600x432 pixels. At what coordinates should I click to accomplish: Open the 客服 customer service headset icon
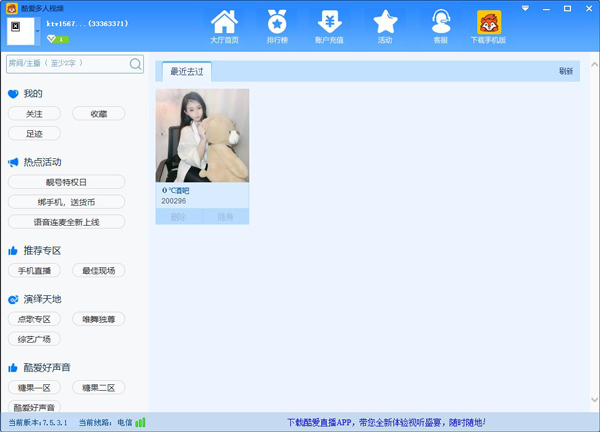coord(440,22)
